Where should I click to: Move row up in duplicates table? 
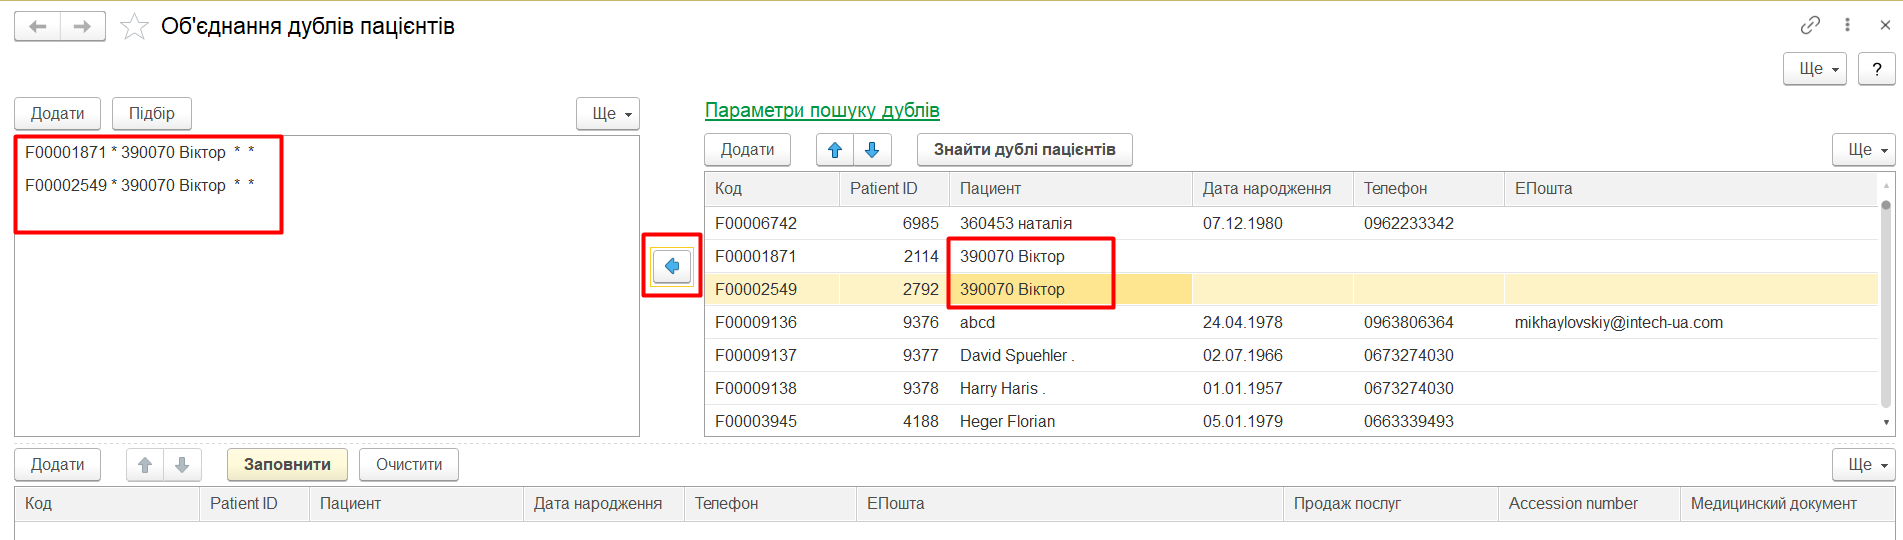(x=835, y=150)
